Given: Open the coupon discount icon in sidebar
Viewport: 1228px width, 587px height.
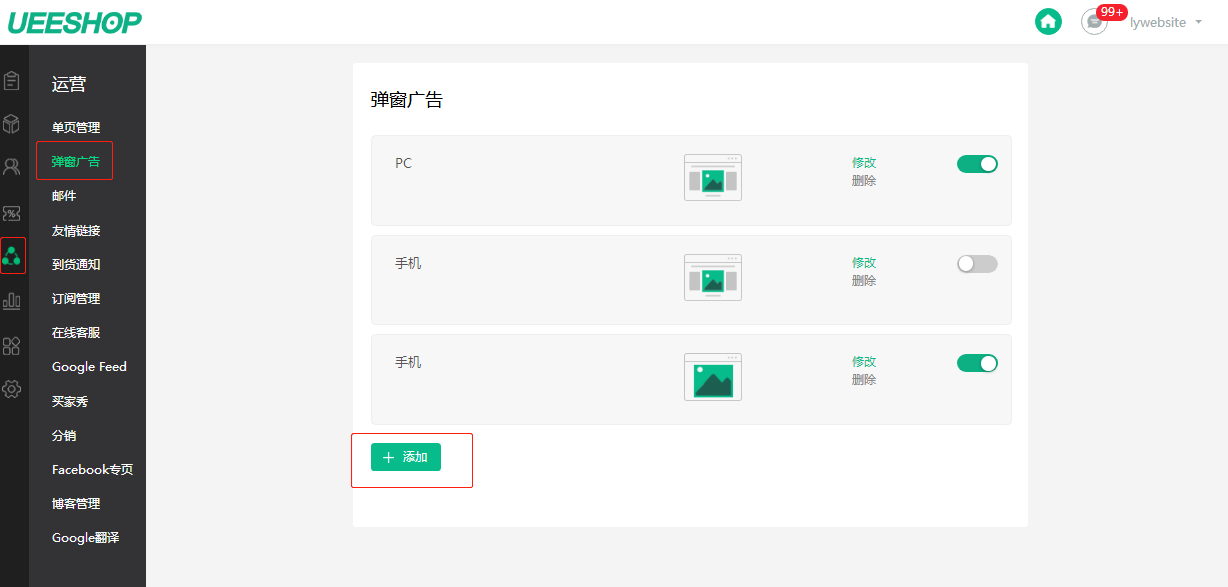Looking at the screenshot, I should click(x=12, y=213).
